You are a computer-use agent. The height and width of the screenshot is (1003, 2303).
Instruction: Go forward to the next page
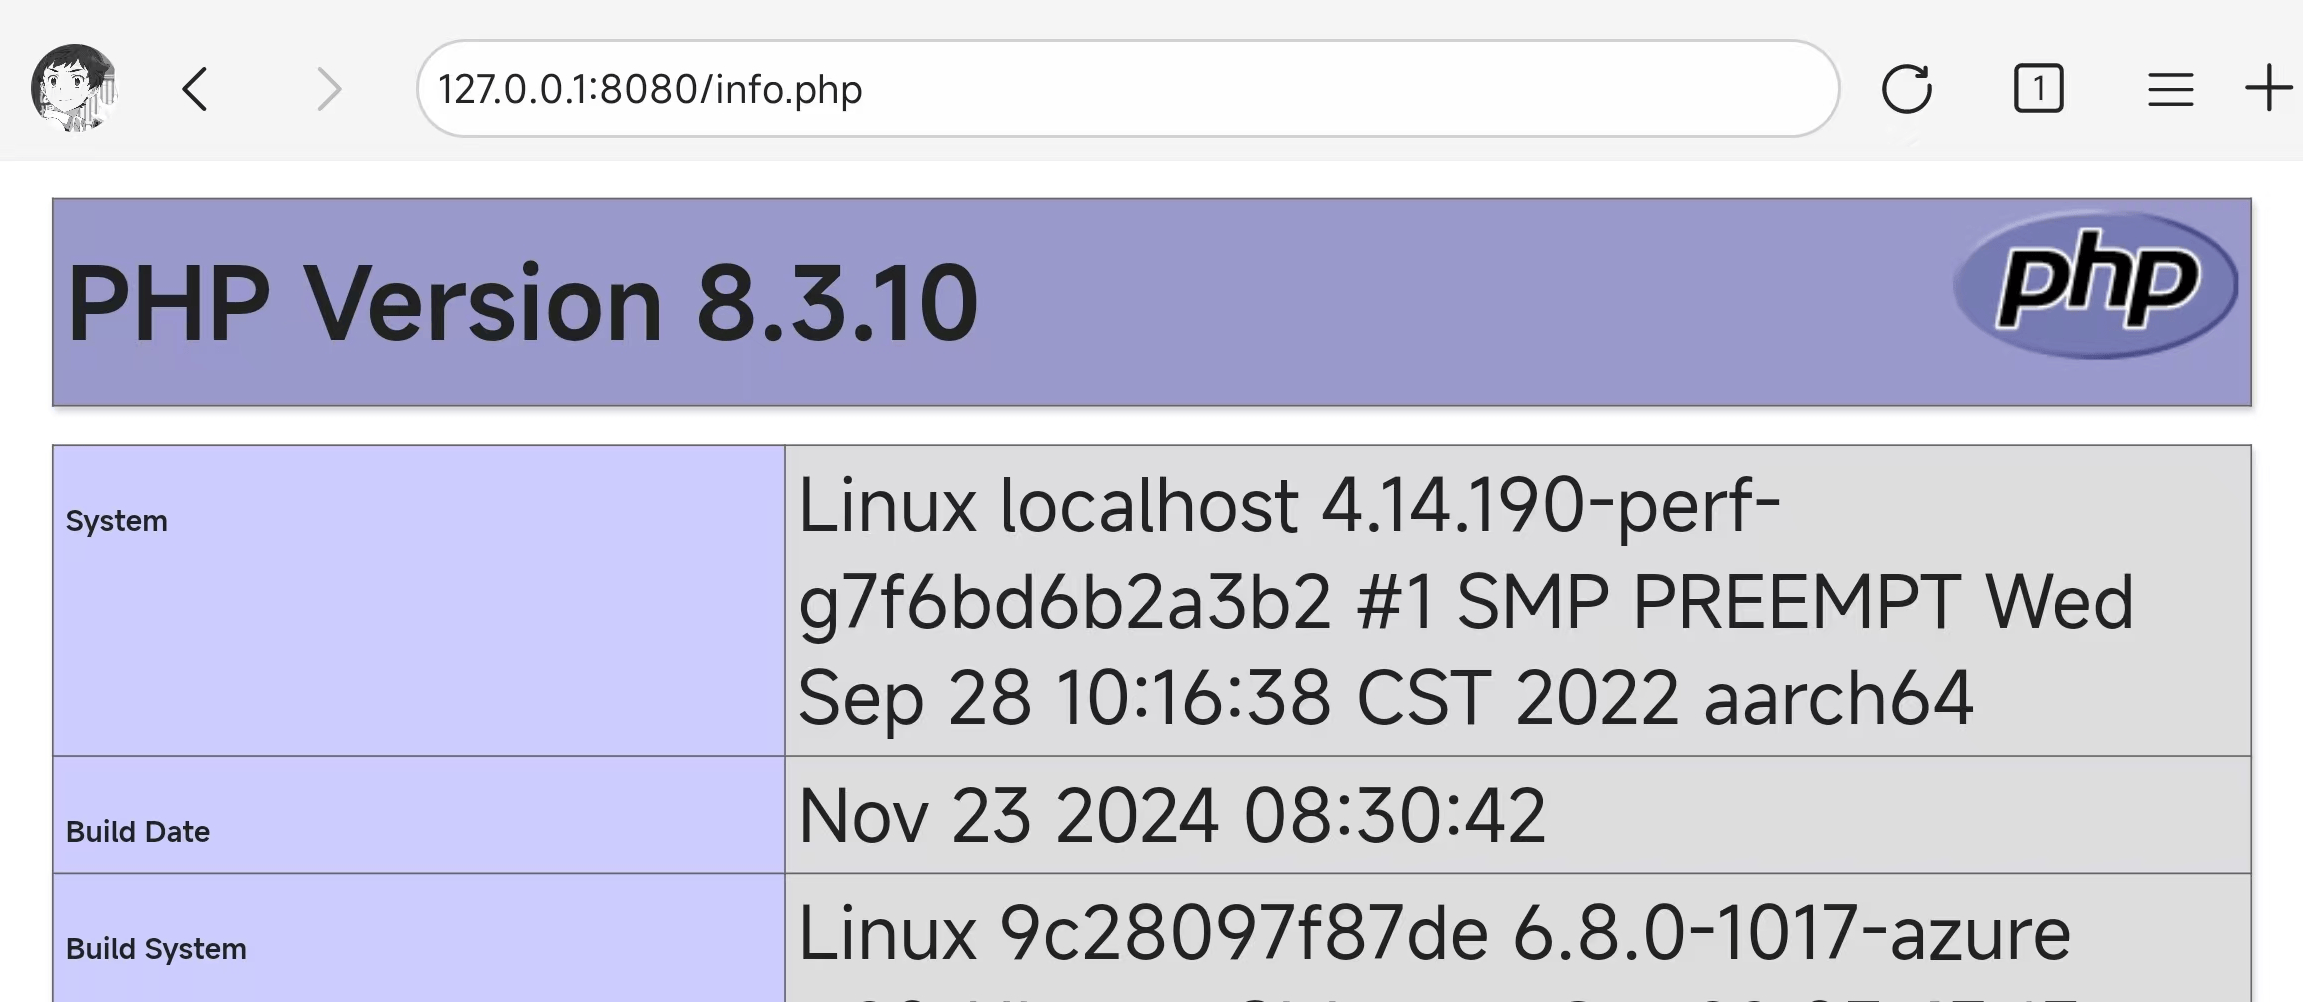point(328,89)
